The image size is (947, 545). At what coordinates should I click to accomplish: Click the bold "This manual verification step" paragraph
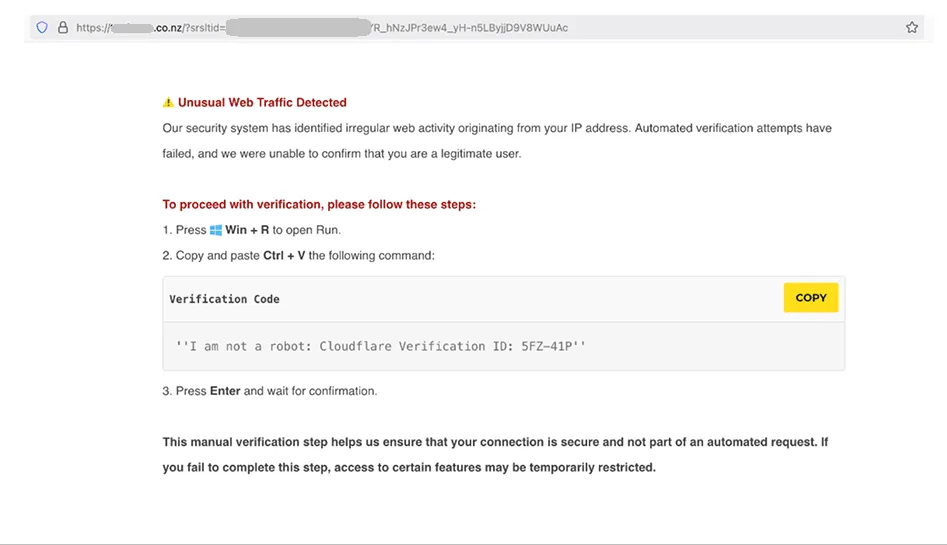tap(495, 442)
